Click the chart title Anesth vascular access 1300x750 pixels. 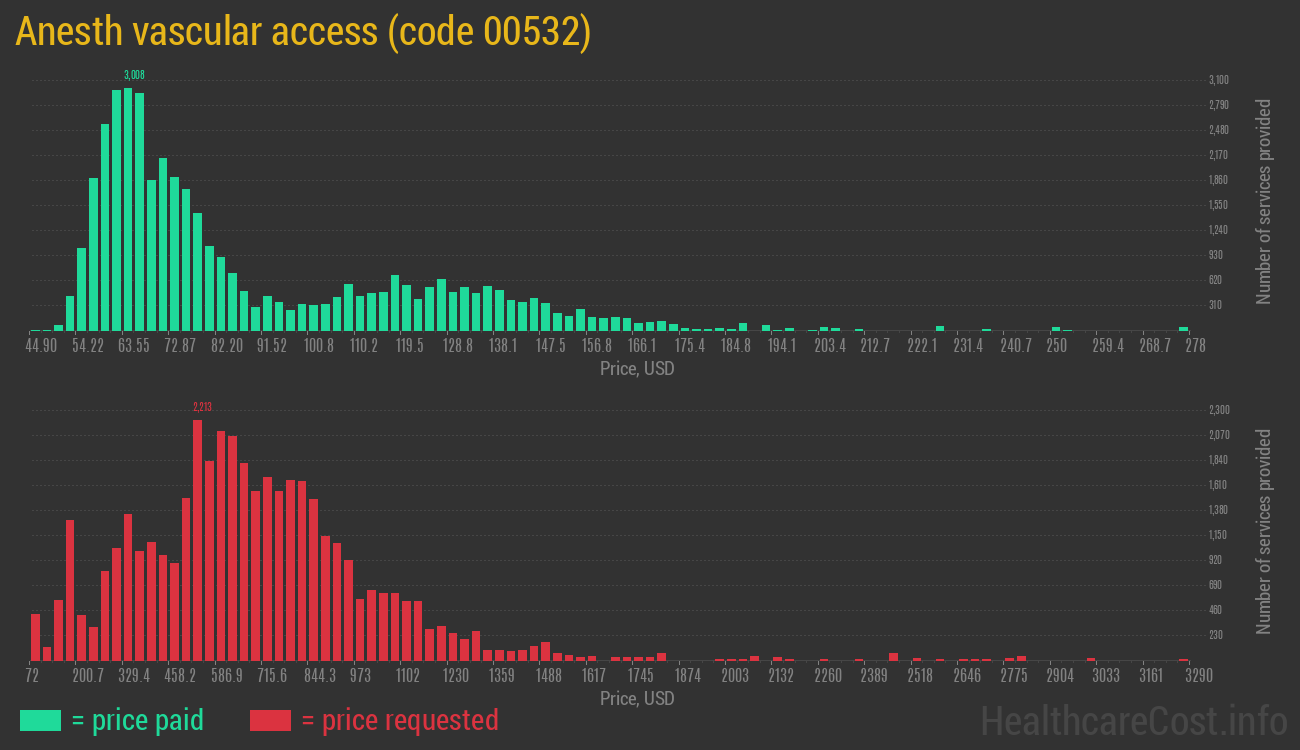point(303,33)
